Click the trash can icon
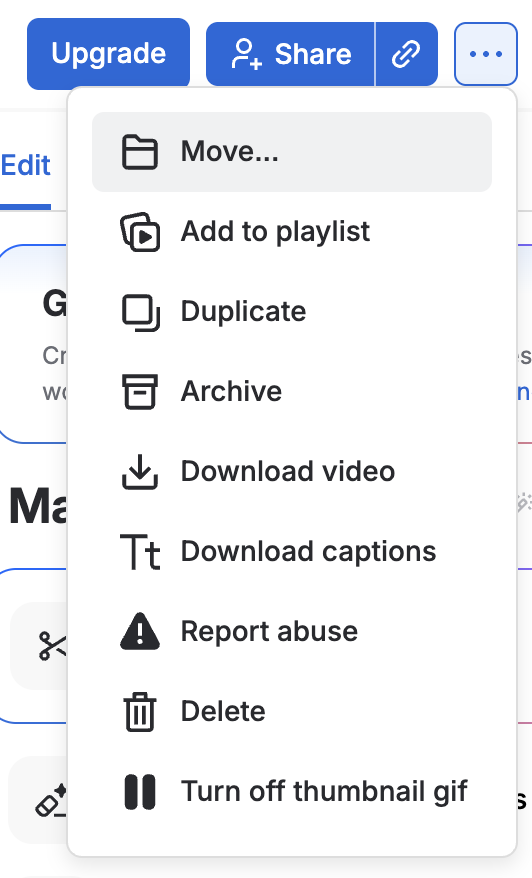 140,712
